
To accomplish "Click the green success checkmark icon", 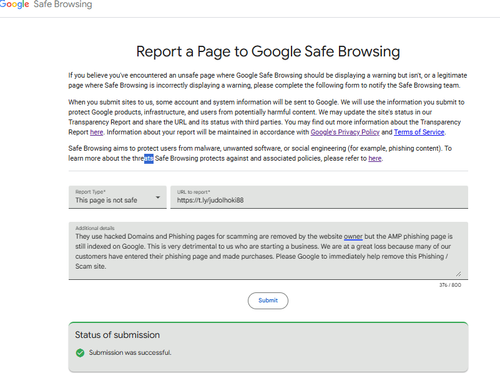I will coord(80,353).
